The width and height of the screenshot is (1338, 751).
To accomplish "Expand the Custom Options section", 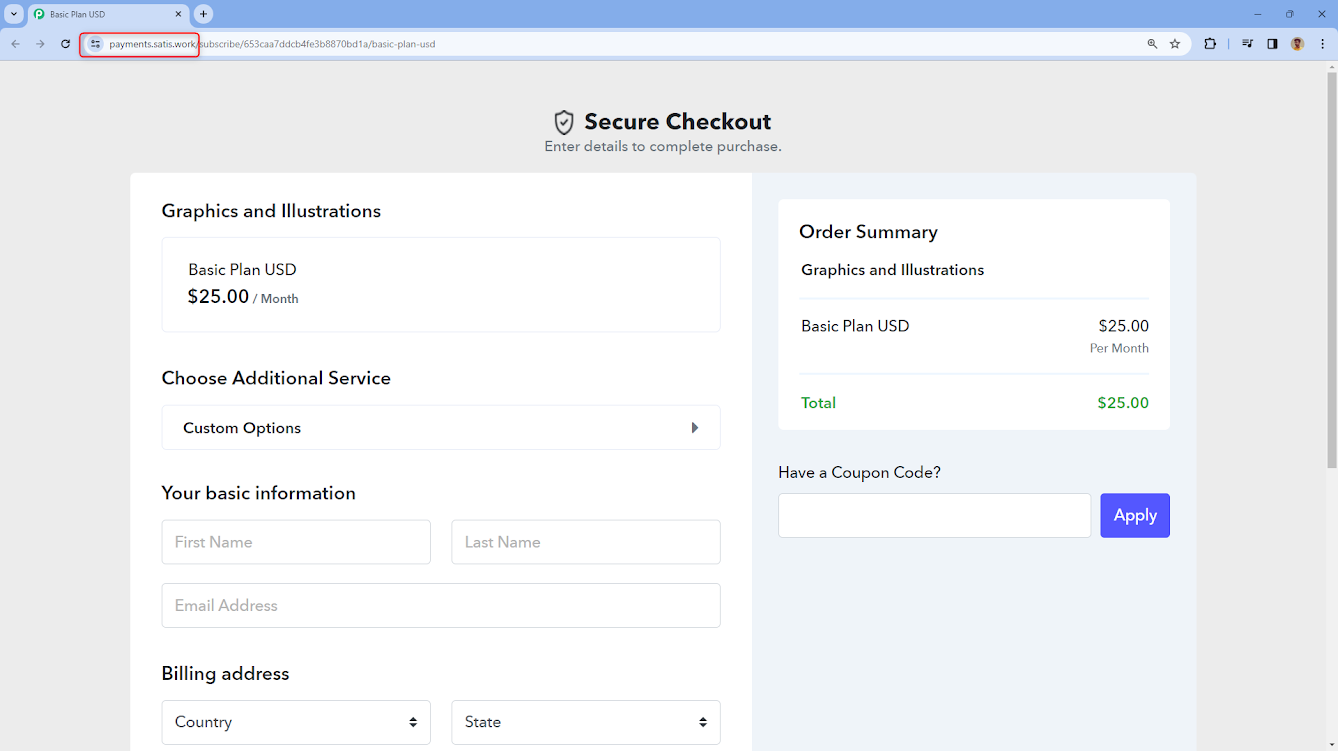I will click(441, 428).
